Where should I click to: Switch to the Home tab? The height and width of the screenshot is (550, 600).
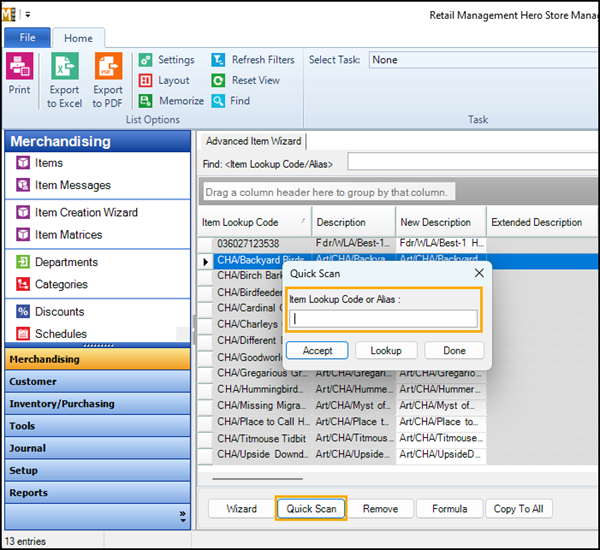[78, 38]
